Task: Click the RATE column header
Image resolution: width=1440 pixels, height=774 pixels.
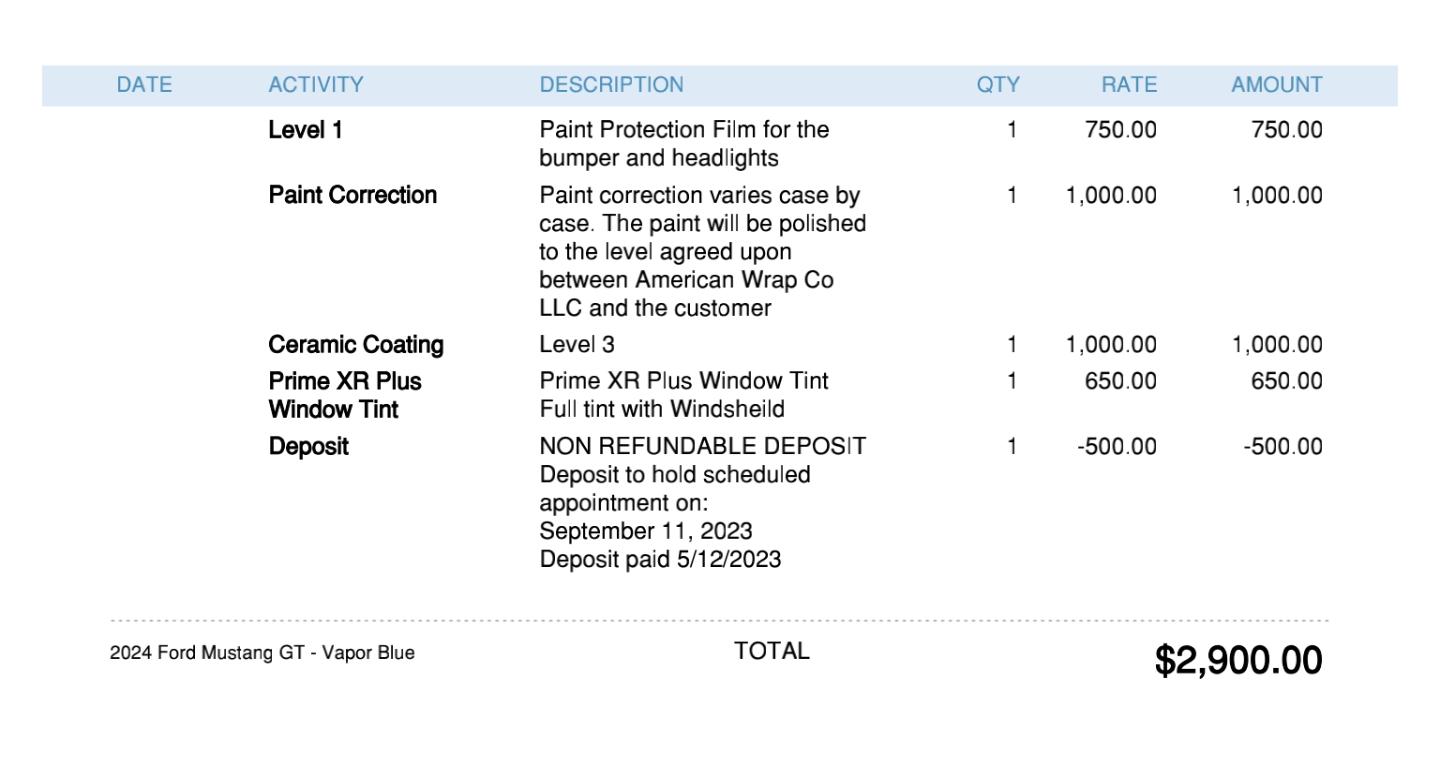Action: click(x=1129, y=85)
